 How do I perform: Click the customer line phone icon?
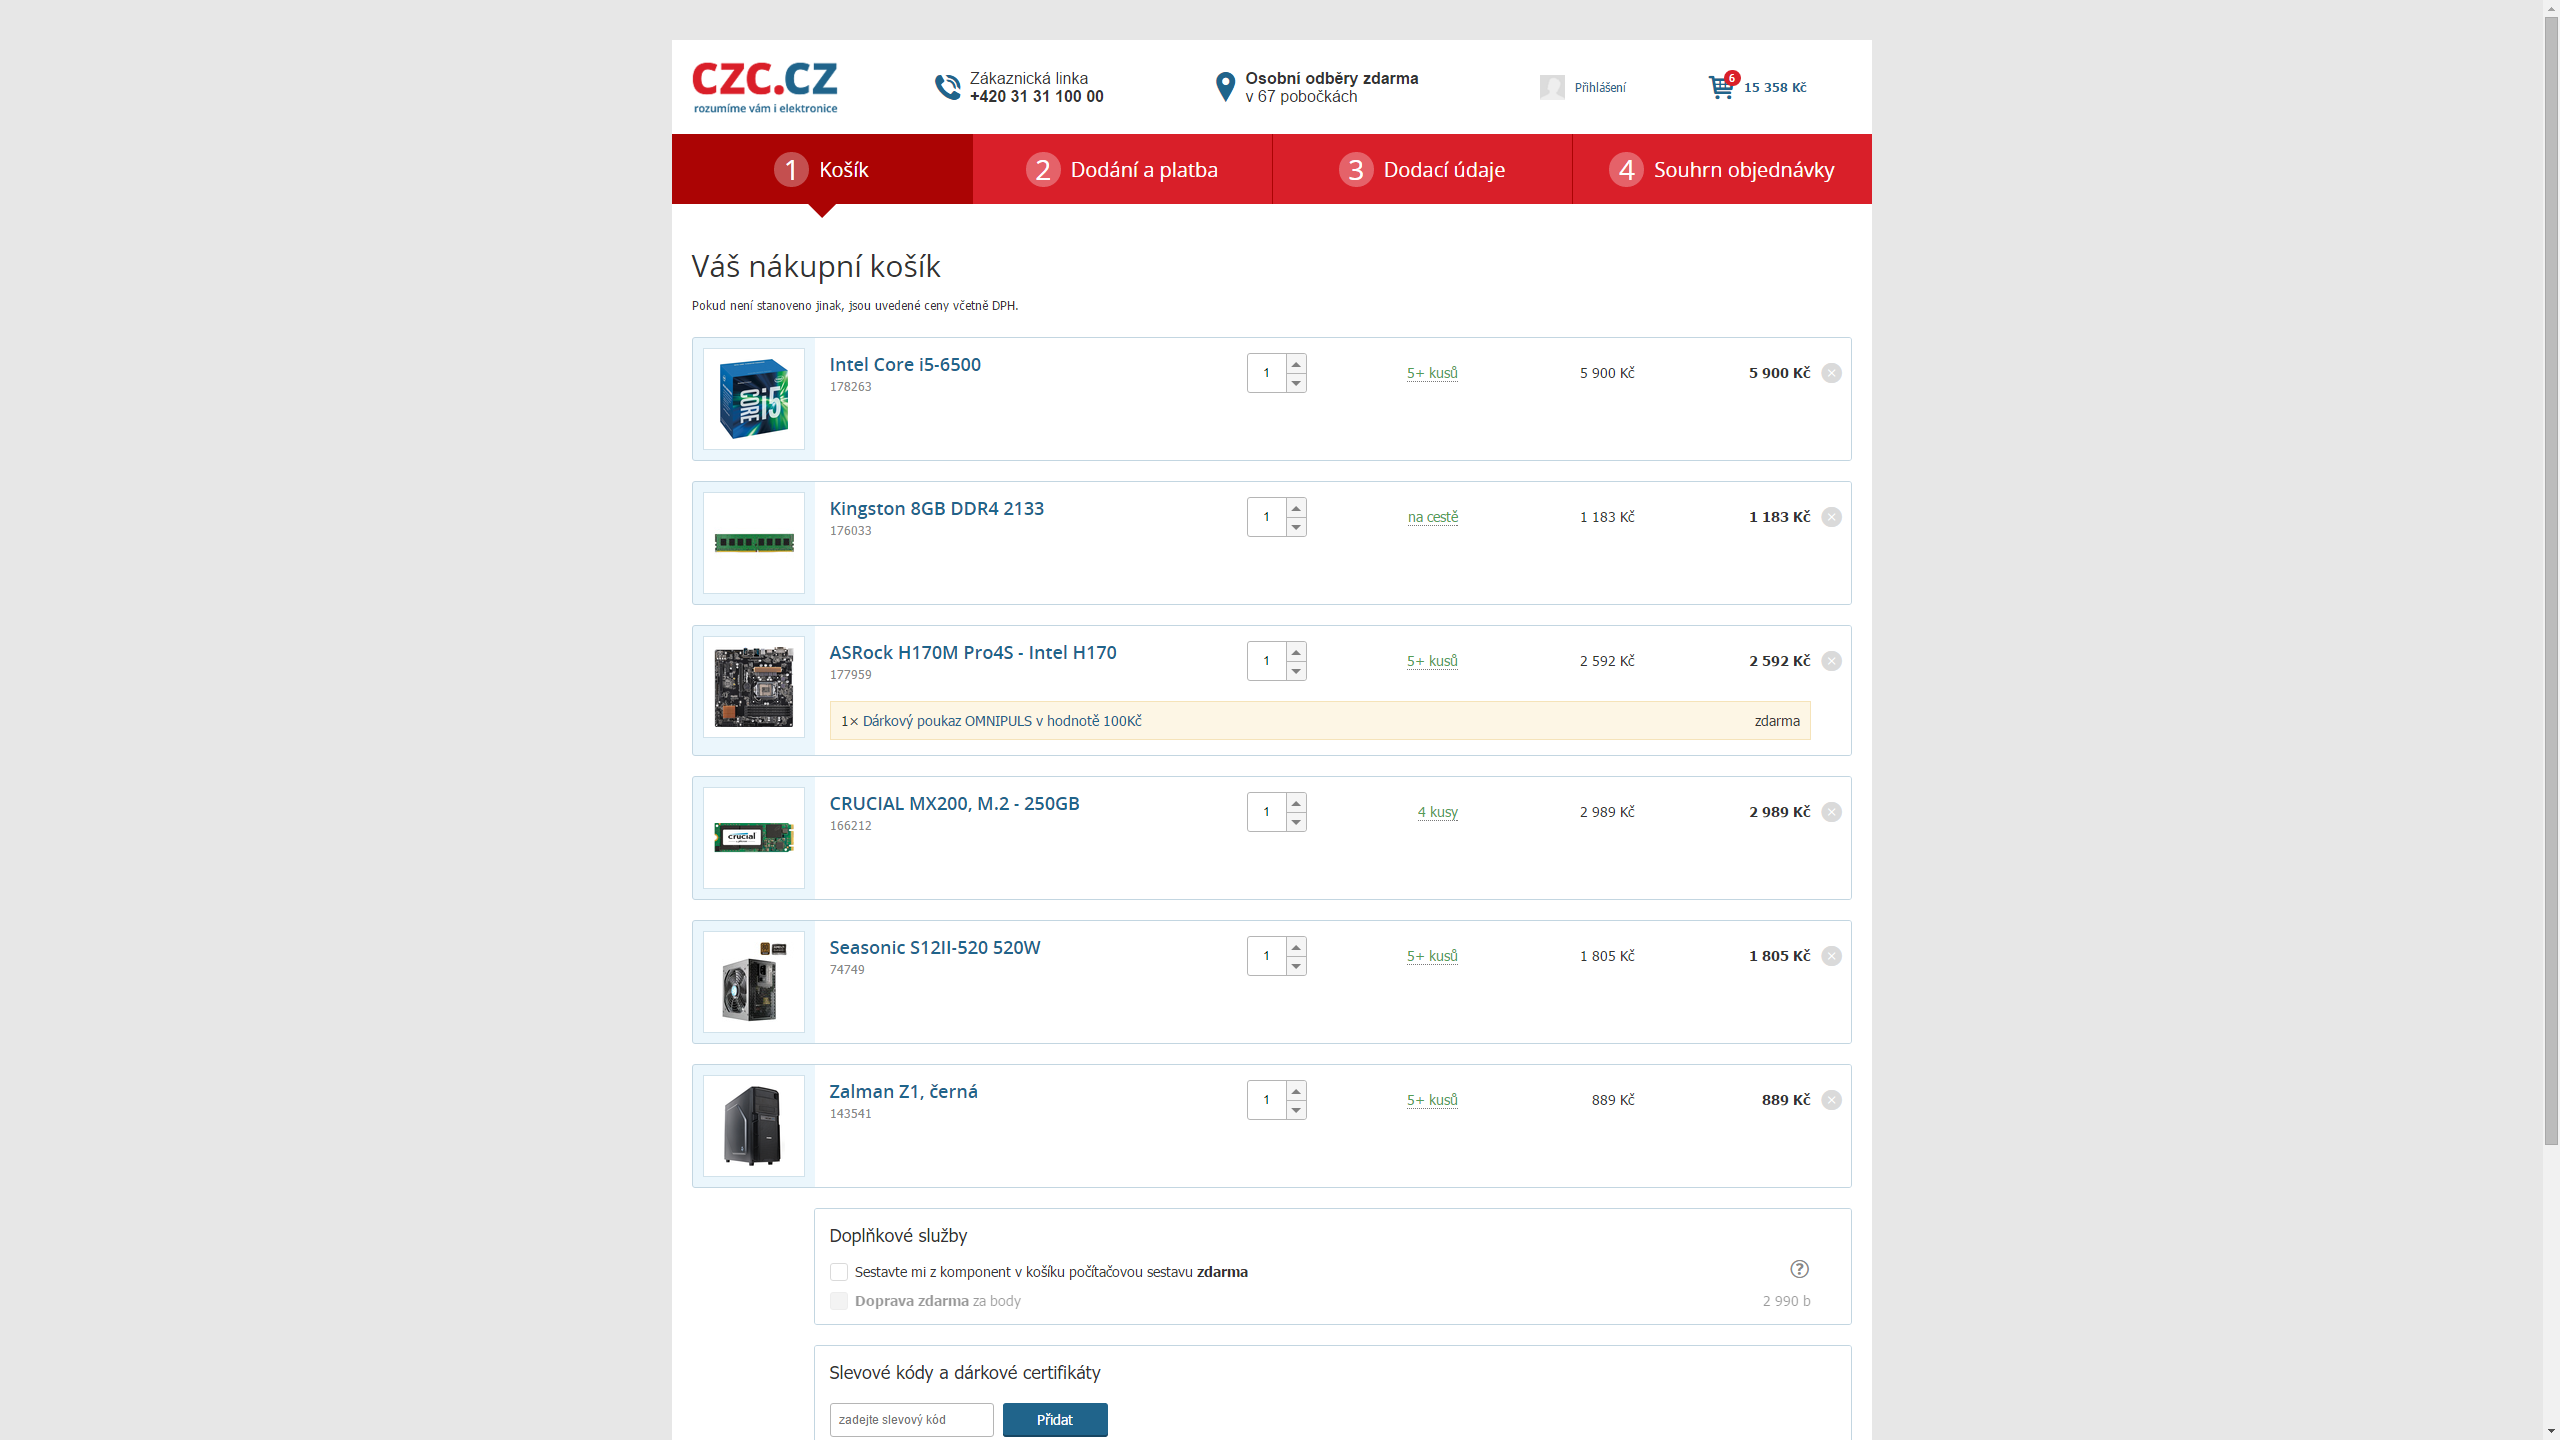pyautogui.click(x=947, y=87)
